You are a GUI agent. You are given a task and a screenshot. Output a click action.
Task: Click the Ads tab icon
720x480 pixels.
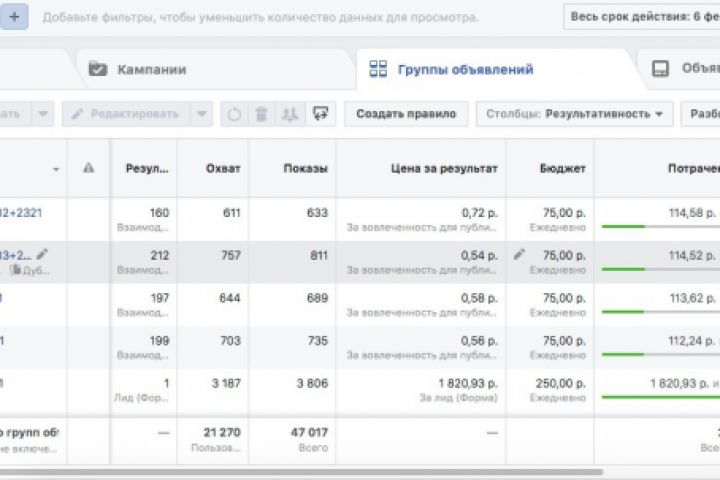(660, 69)
